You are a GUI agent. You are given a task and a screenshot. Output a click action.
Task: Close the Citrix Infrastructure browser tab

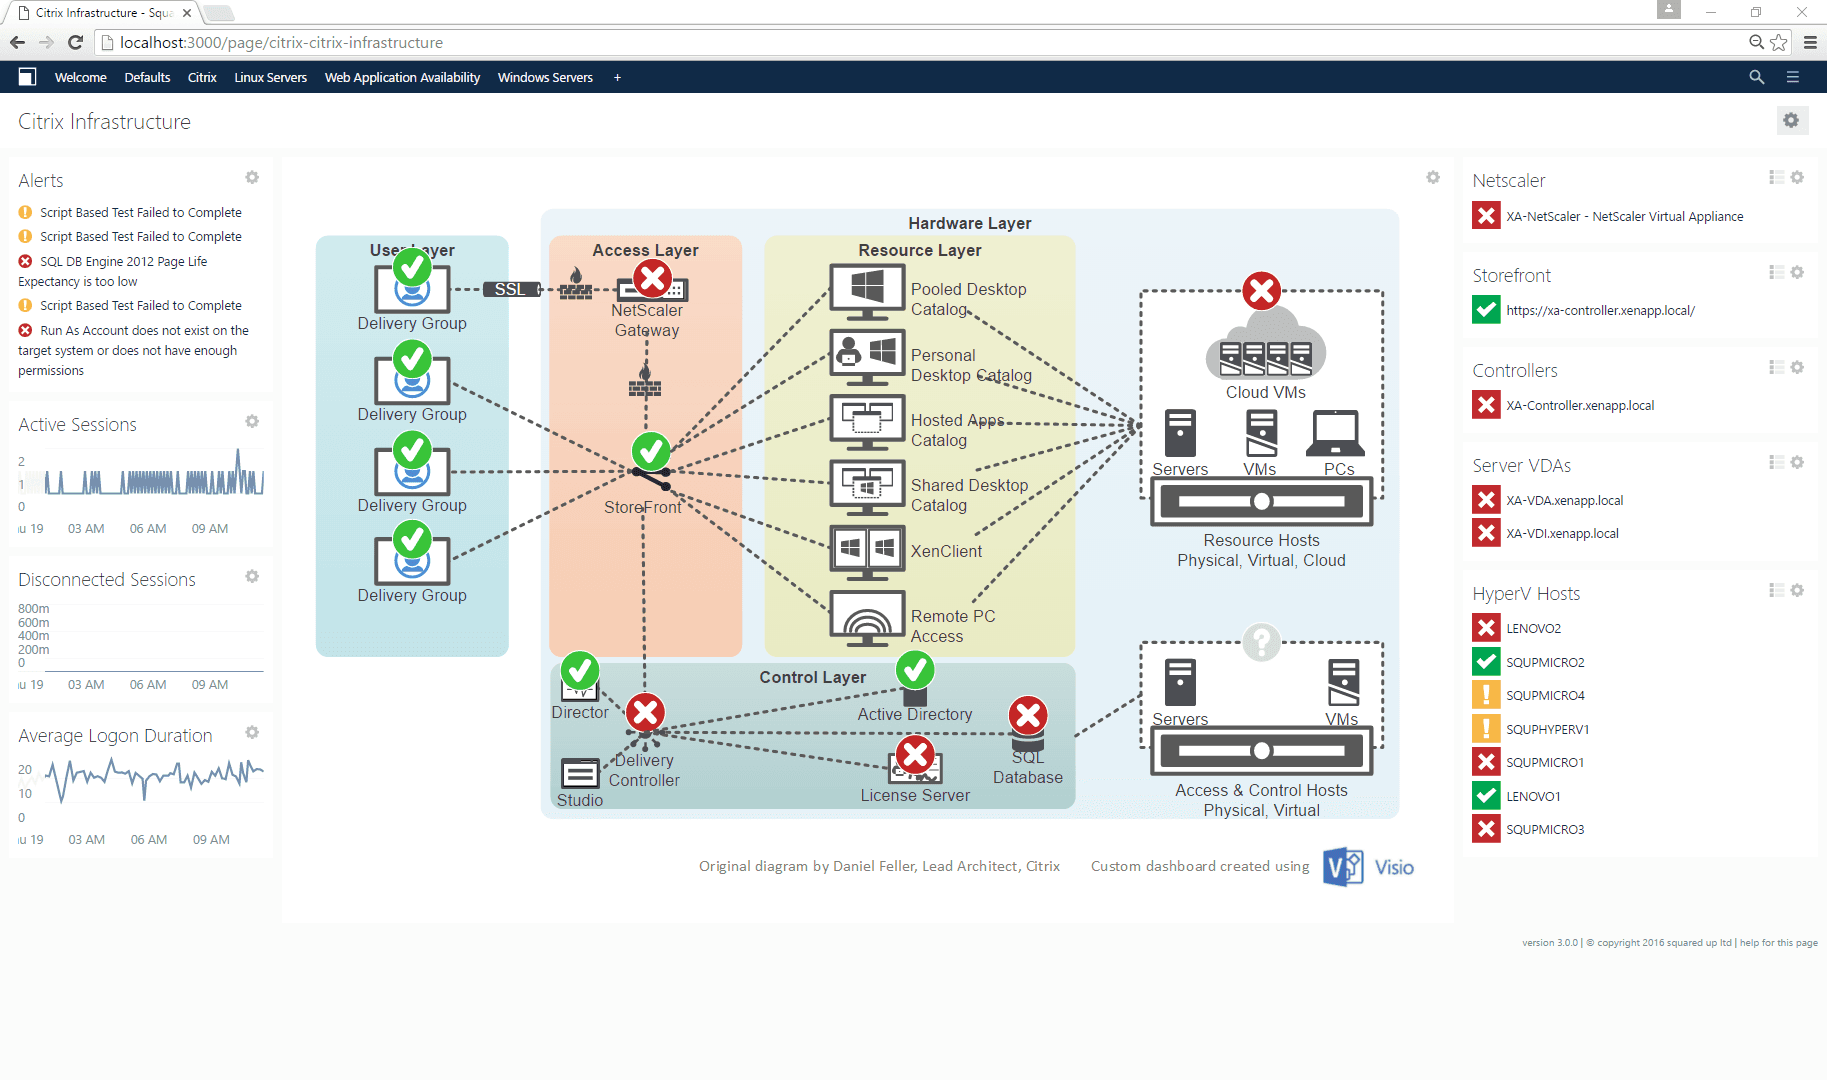187,13
